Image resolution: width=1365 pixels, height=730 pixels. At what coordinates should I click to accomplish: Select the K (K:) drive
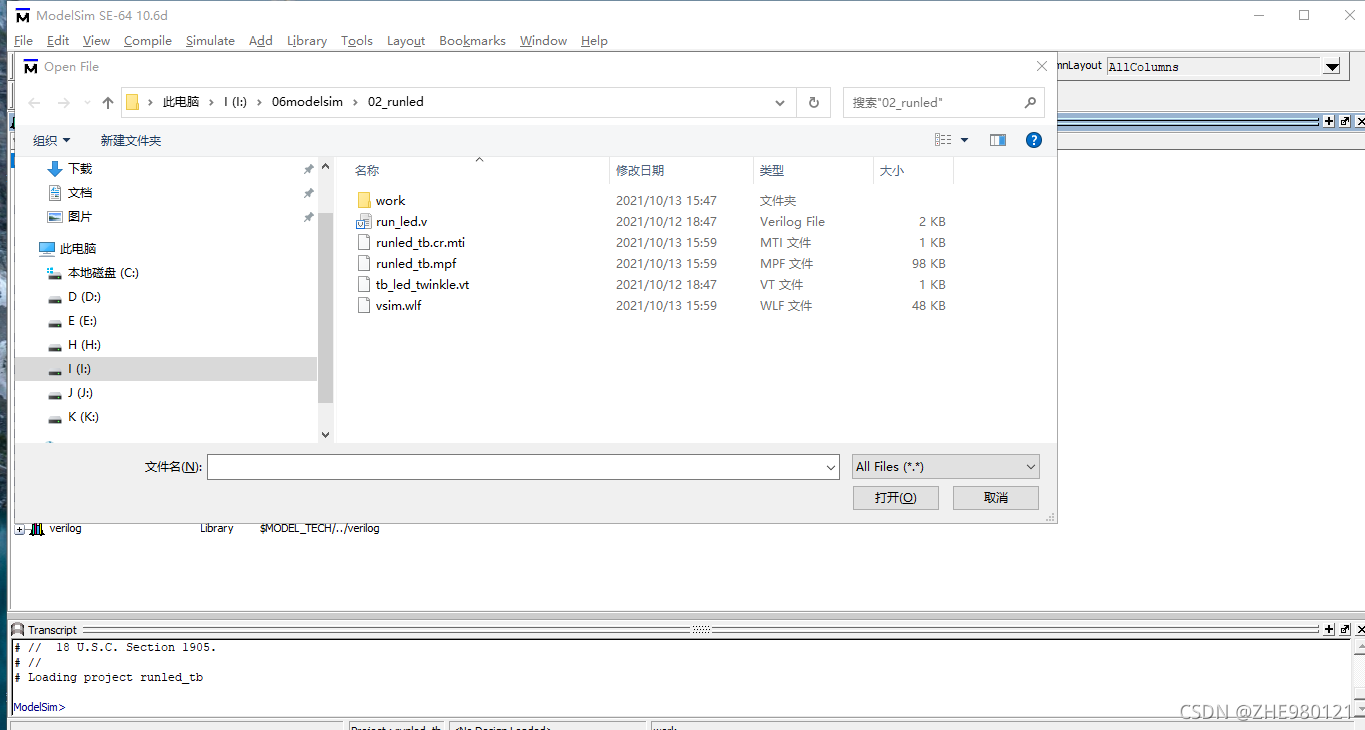[83, 417]
